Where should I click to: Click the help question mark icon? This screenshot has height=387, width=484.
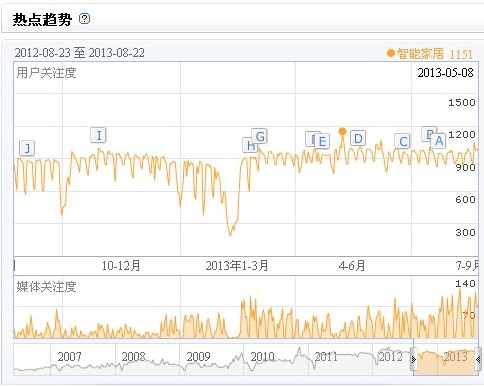click(84, 18)
